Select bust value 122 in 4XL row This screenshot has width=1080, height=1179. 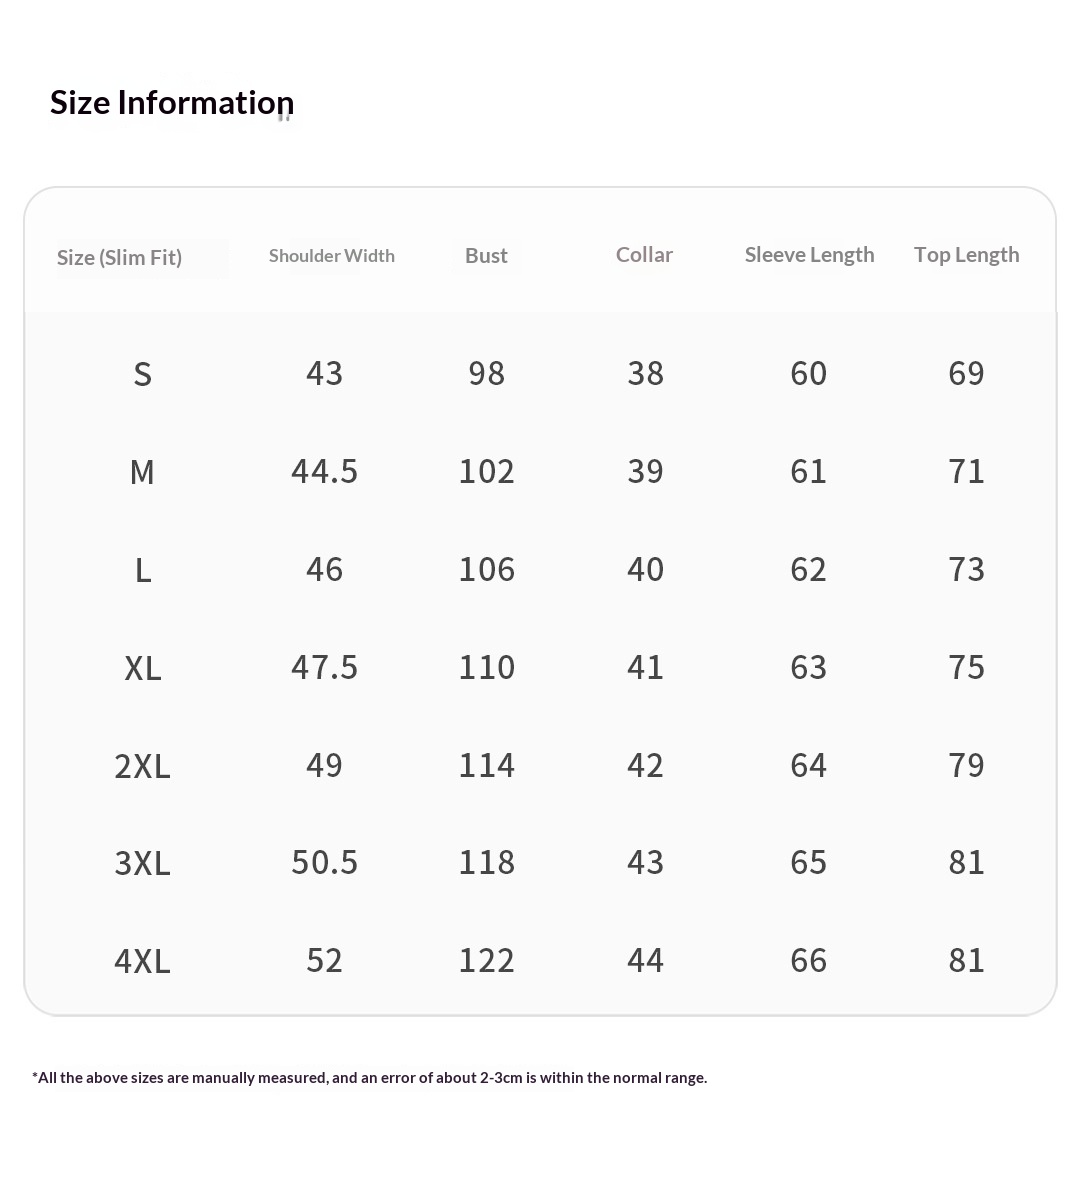pos(486,960)
